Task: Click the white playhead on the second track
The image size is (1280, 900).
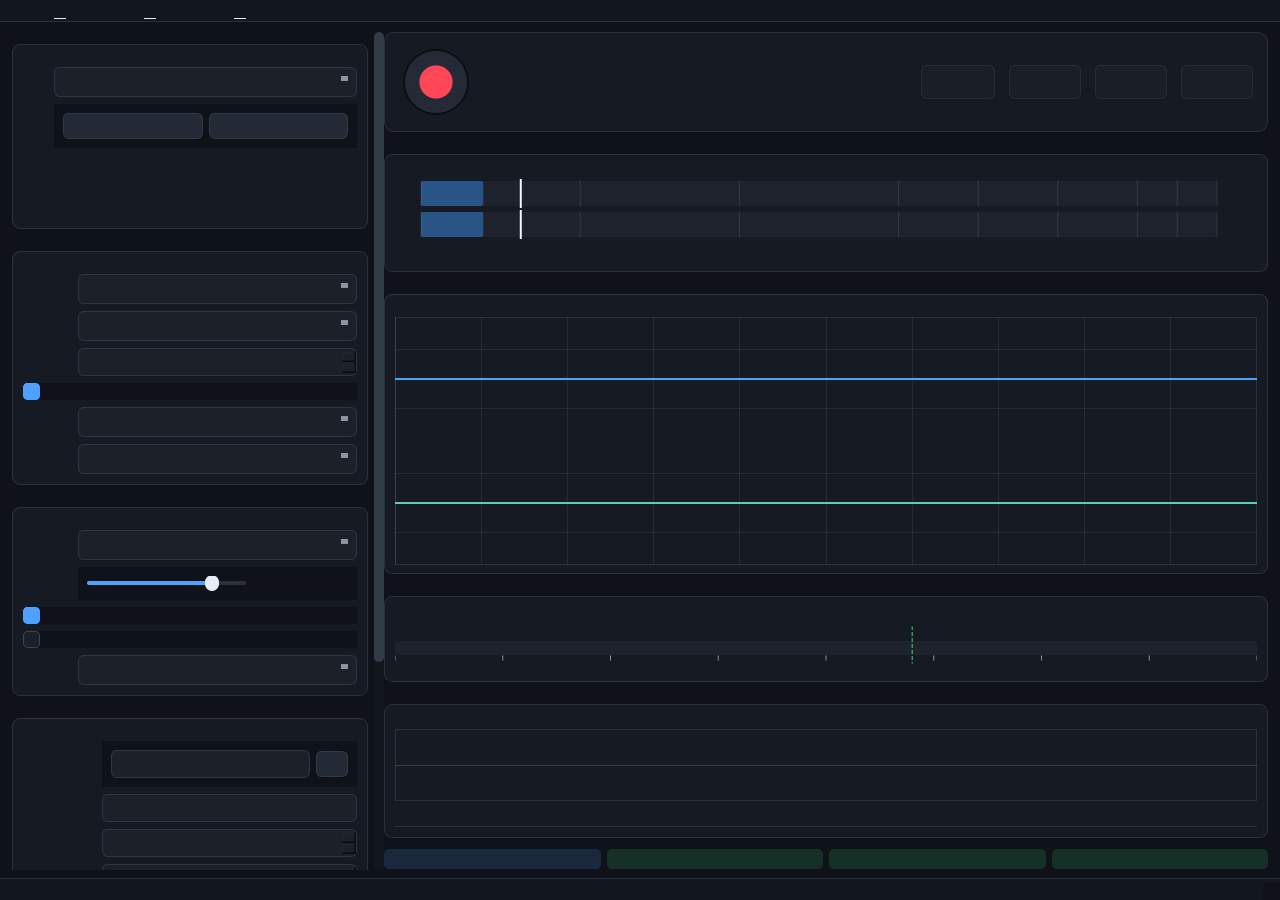Action: pos(521,224)
